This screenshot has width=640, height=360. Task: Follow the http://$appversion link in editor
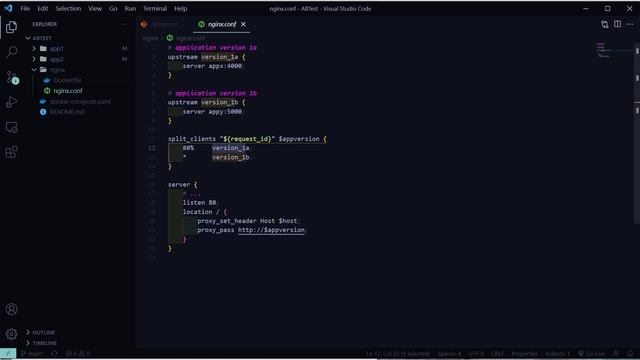[271, 230]
